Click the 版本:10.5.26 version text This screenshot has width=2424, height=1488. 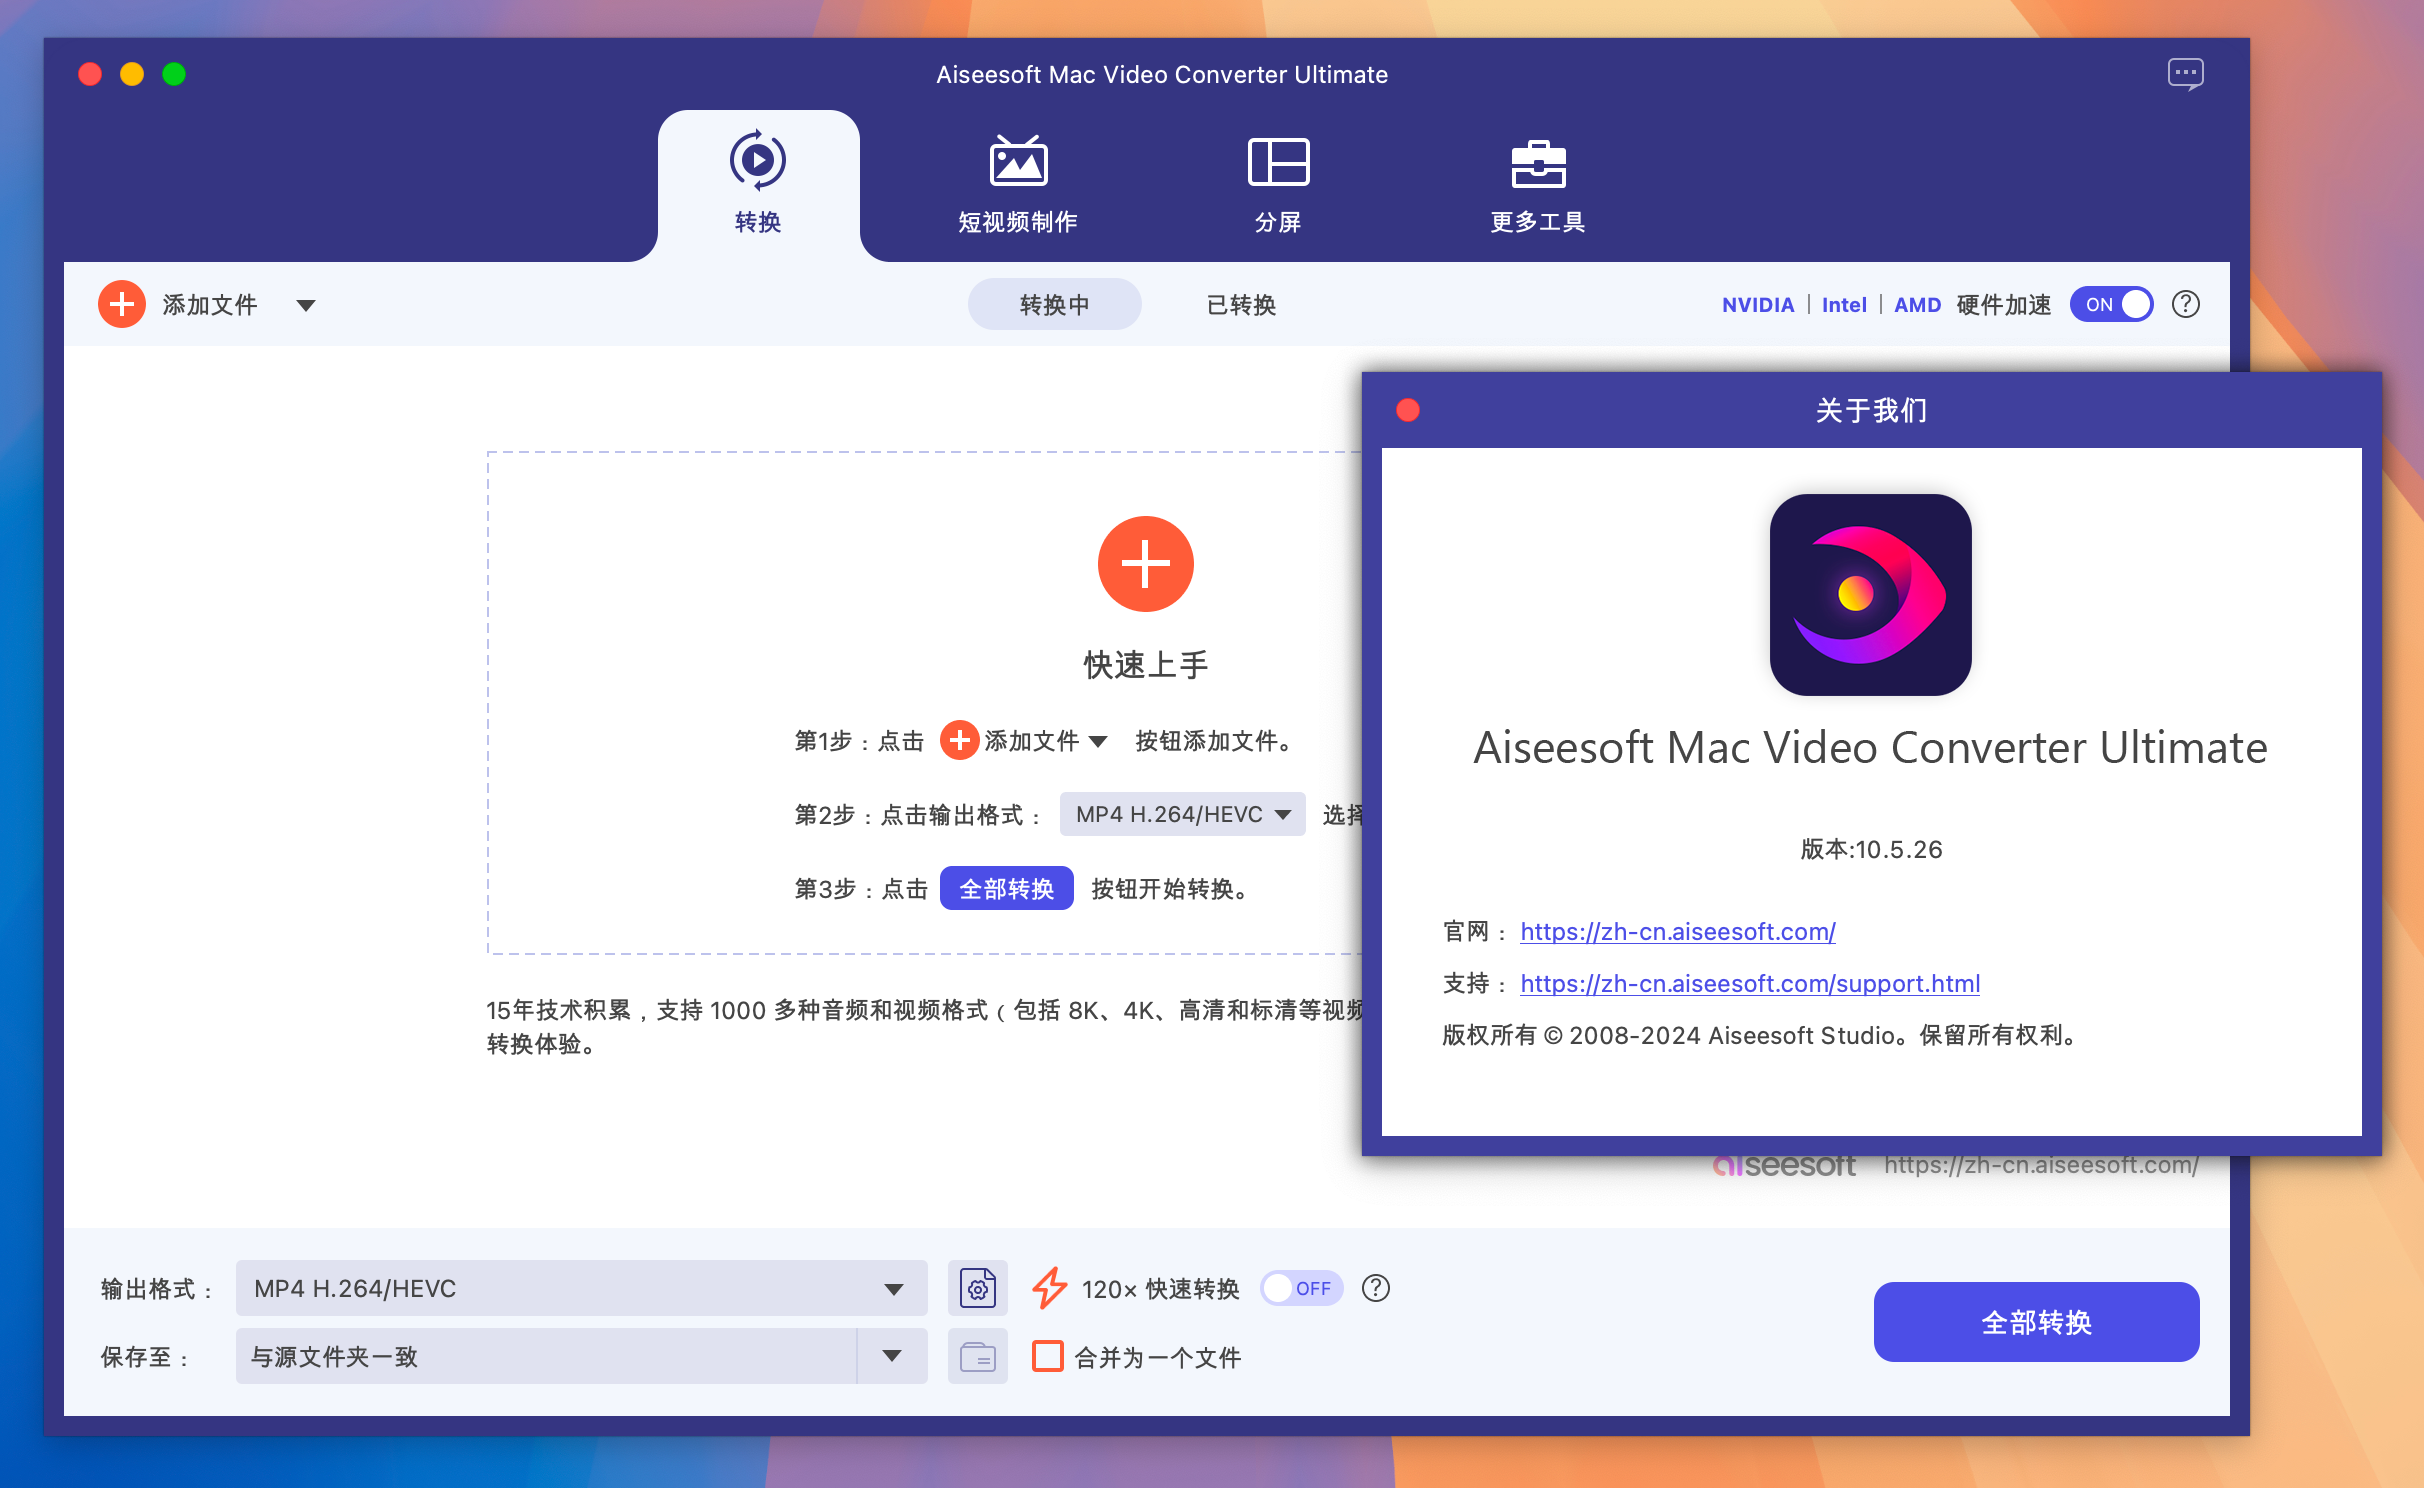1871,849
